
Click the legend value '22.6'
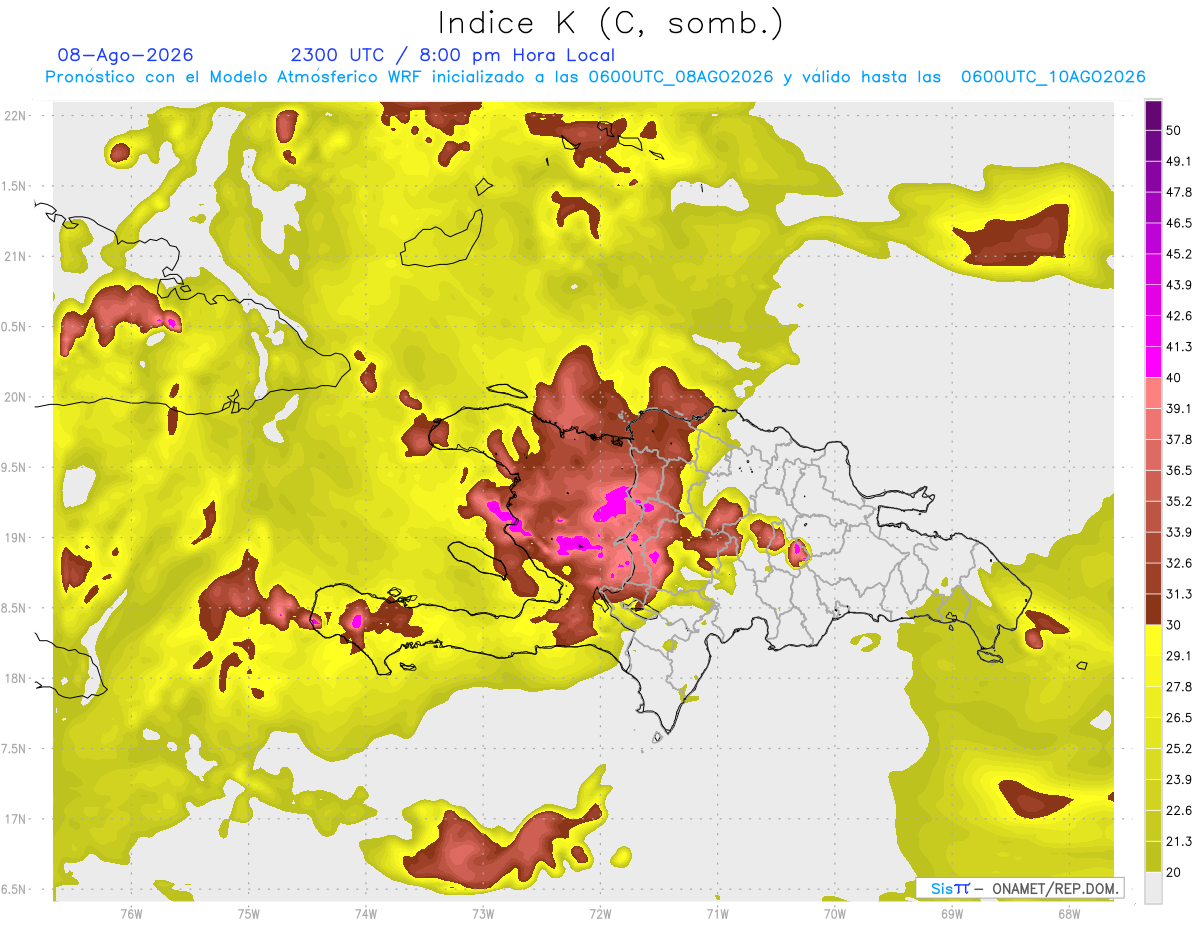click(1179, 810)
